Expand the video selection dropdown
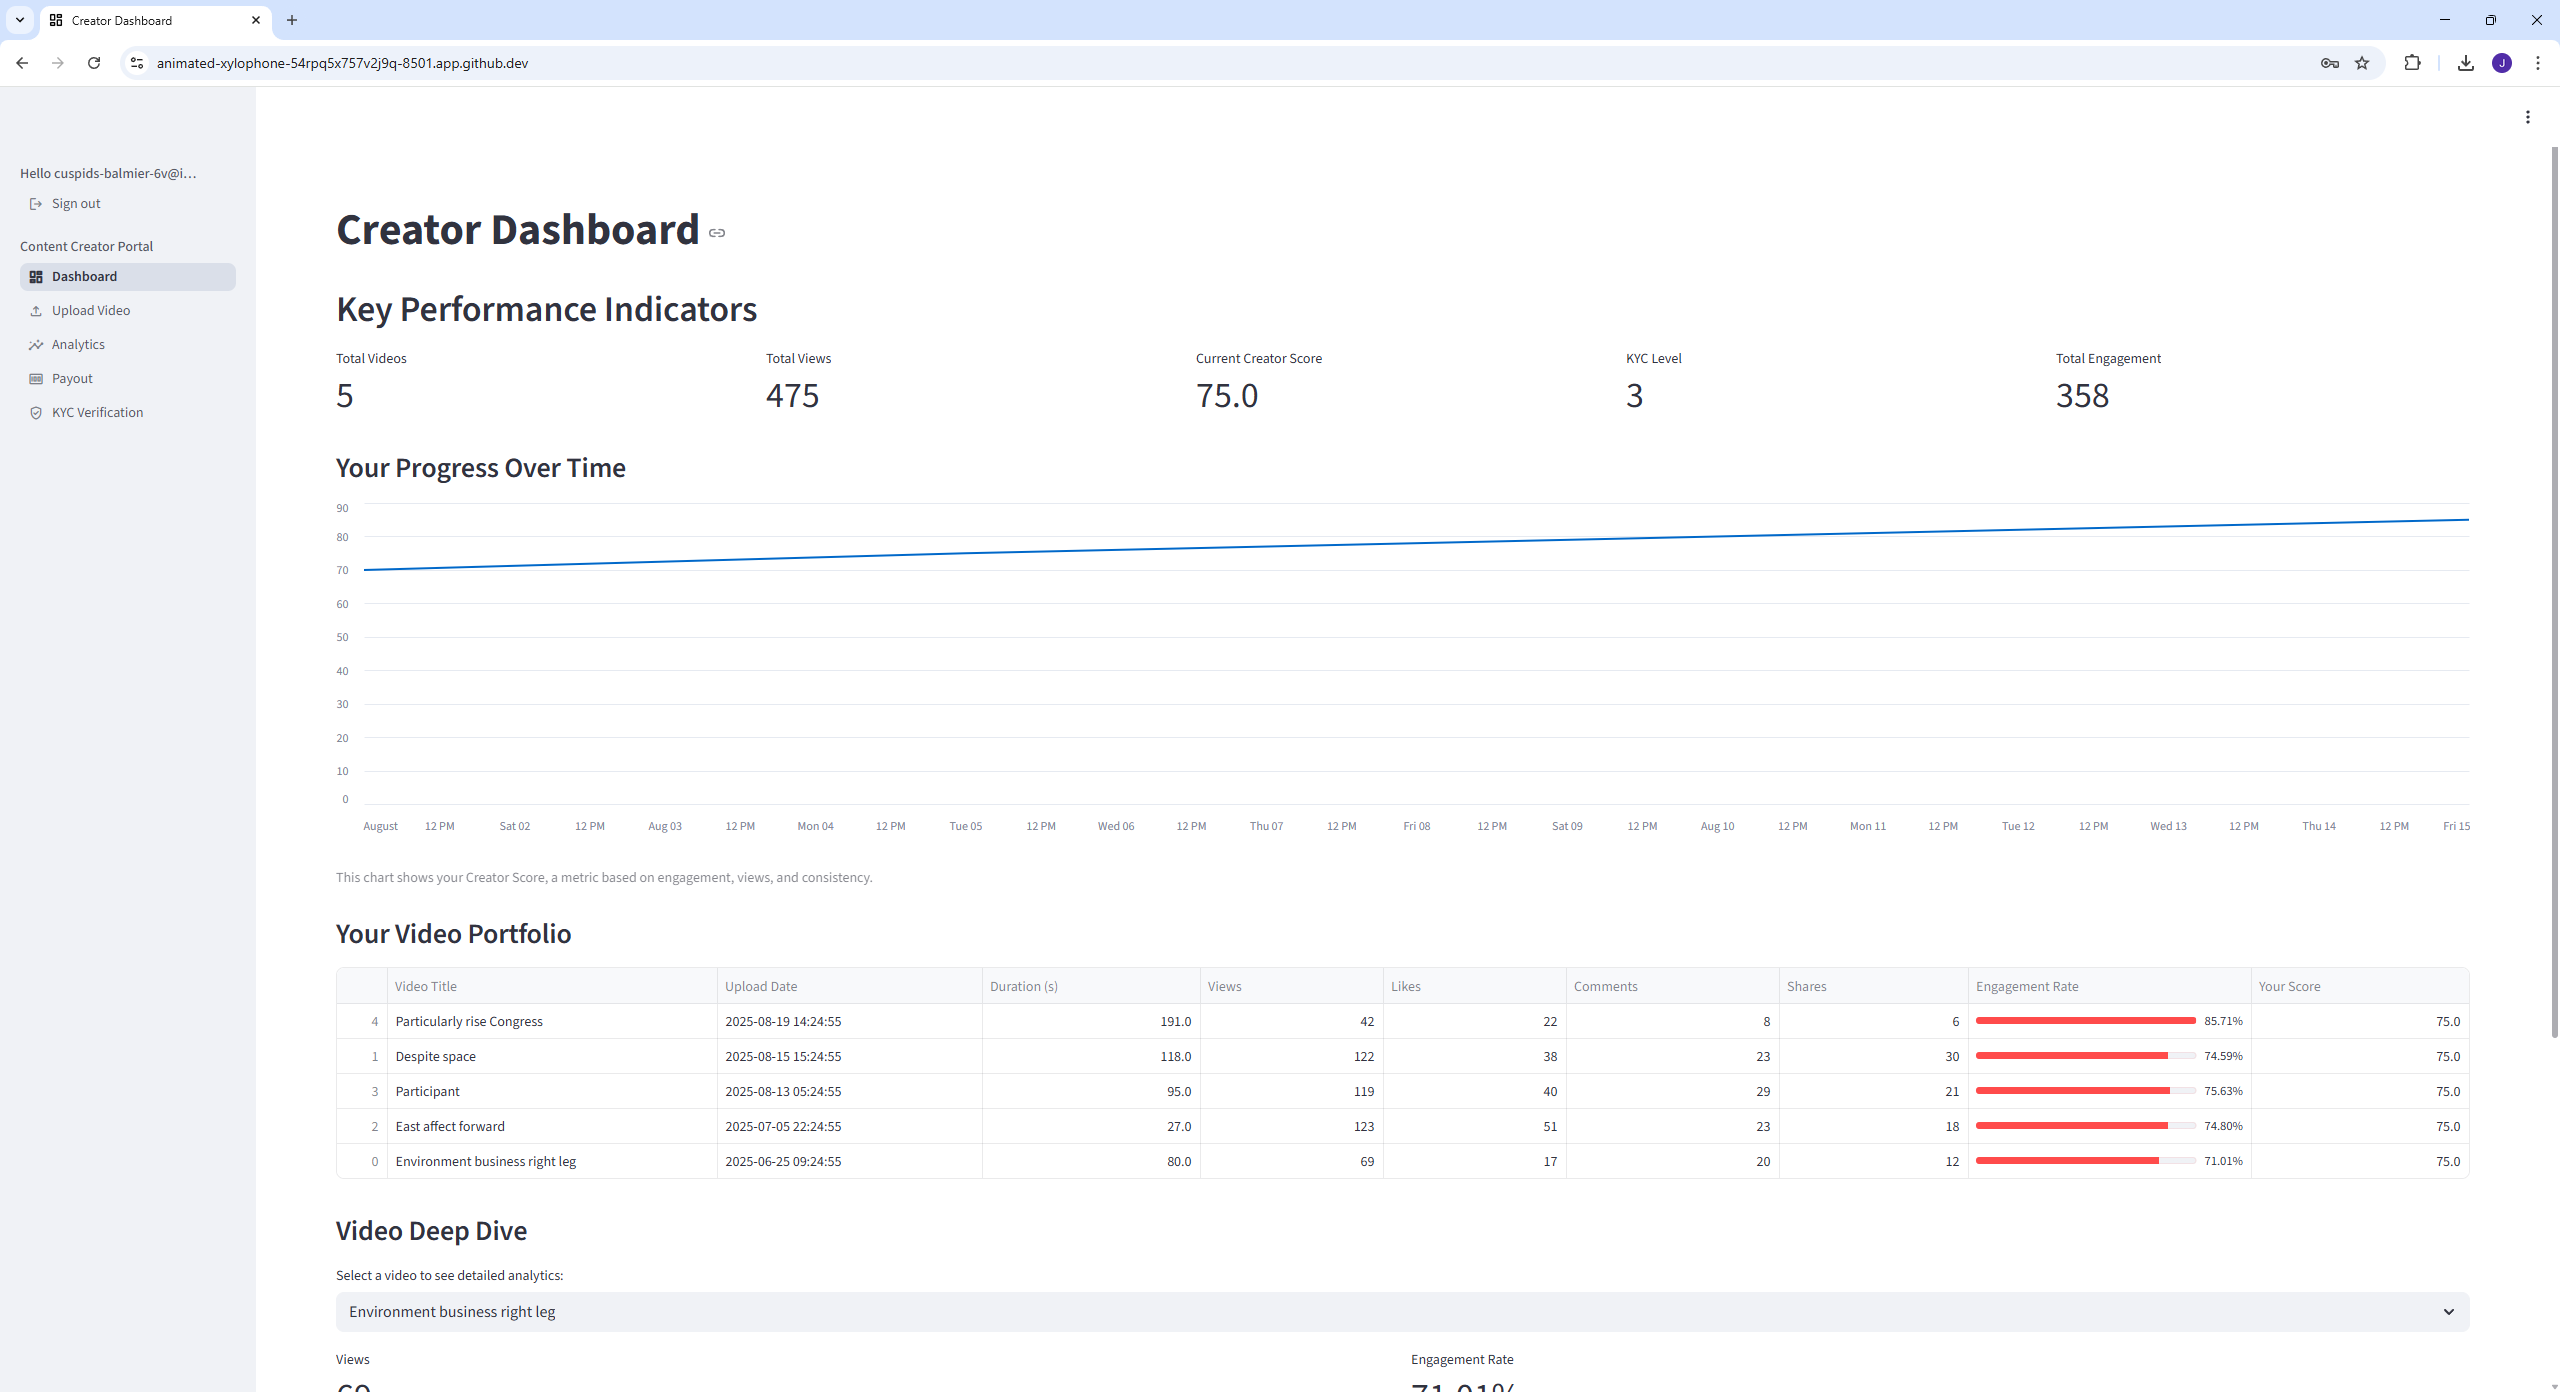The width and height of the screenshot is (2560, 1392). coord(1401,1312)
